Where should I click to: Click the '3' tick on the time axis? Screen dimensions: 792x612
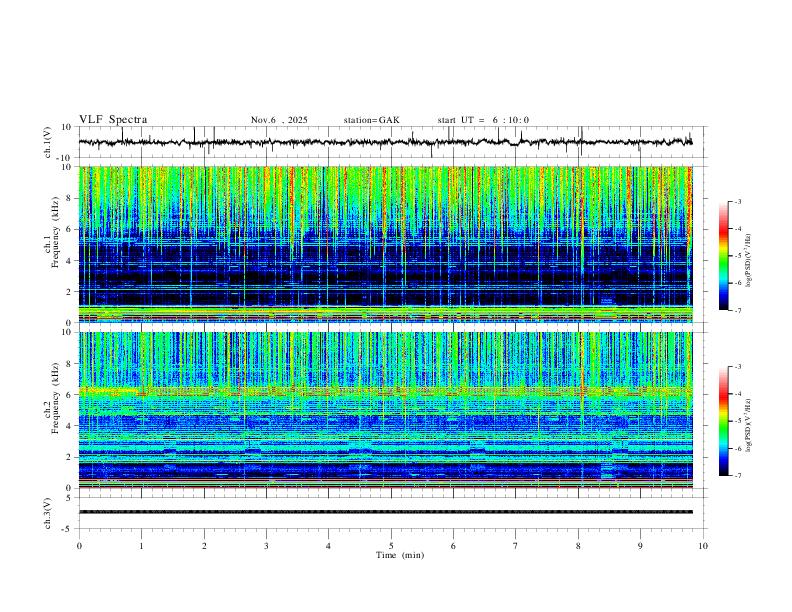[x=266, y=546]
